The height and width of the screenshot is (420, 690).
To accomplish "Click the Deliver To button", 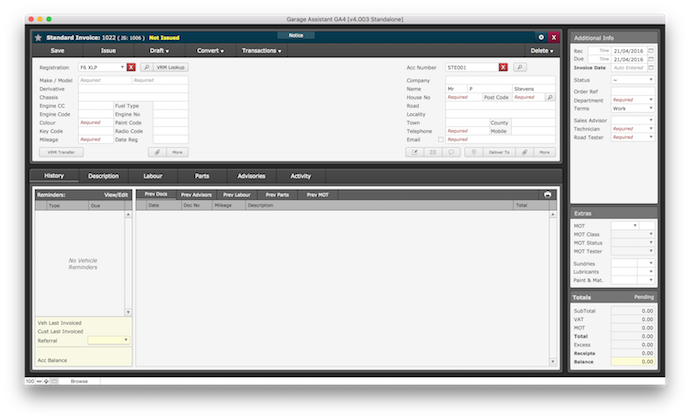I will (499, 152).
